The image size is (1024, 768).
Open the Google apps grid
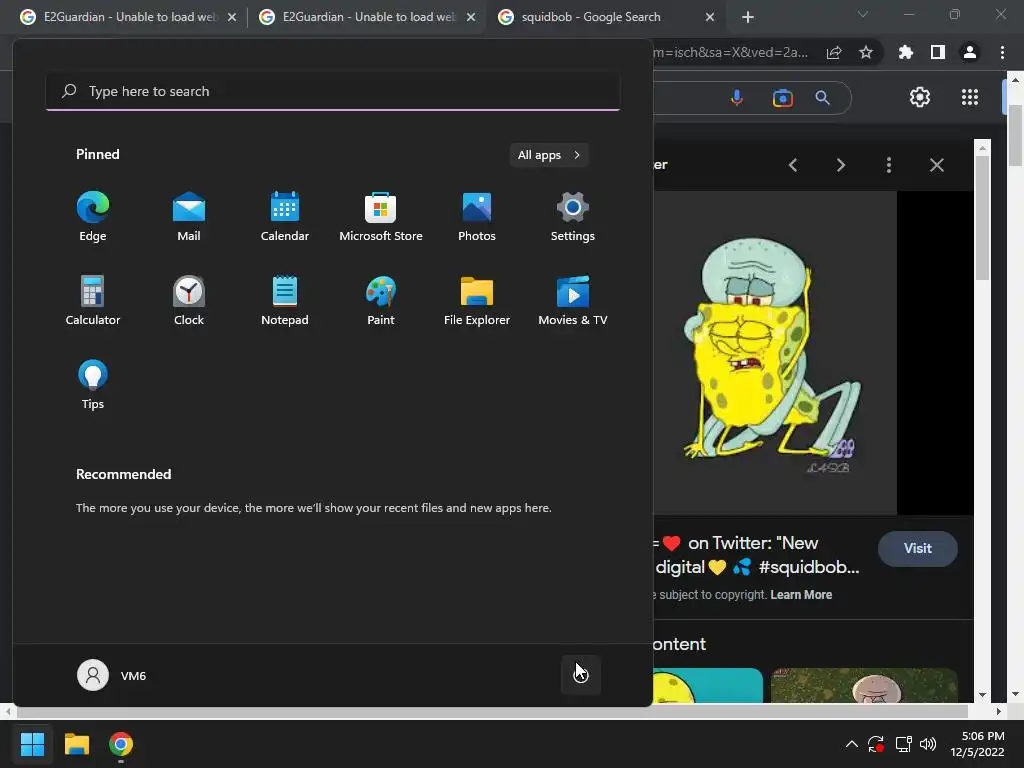click(970, 97)
